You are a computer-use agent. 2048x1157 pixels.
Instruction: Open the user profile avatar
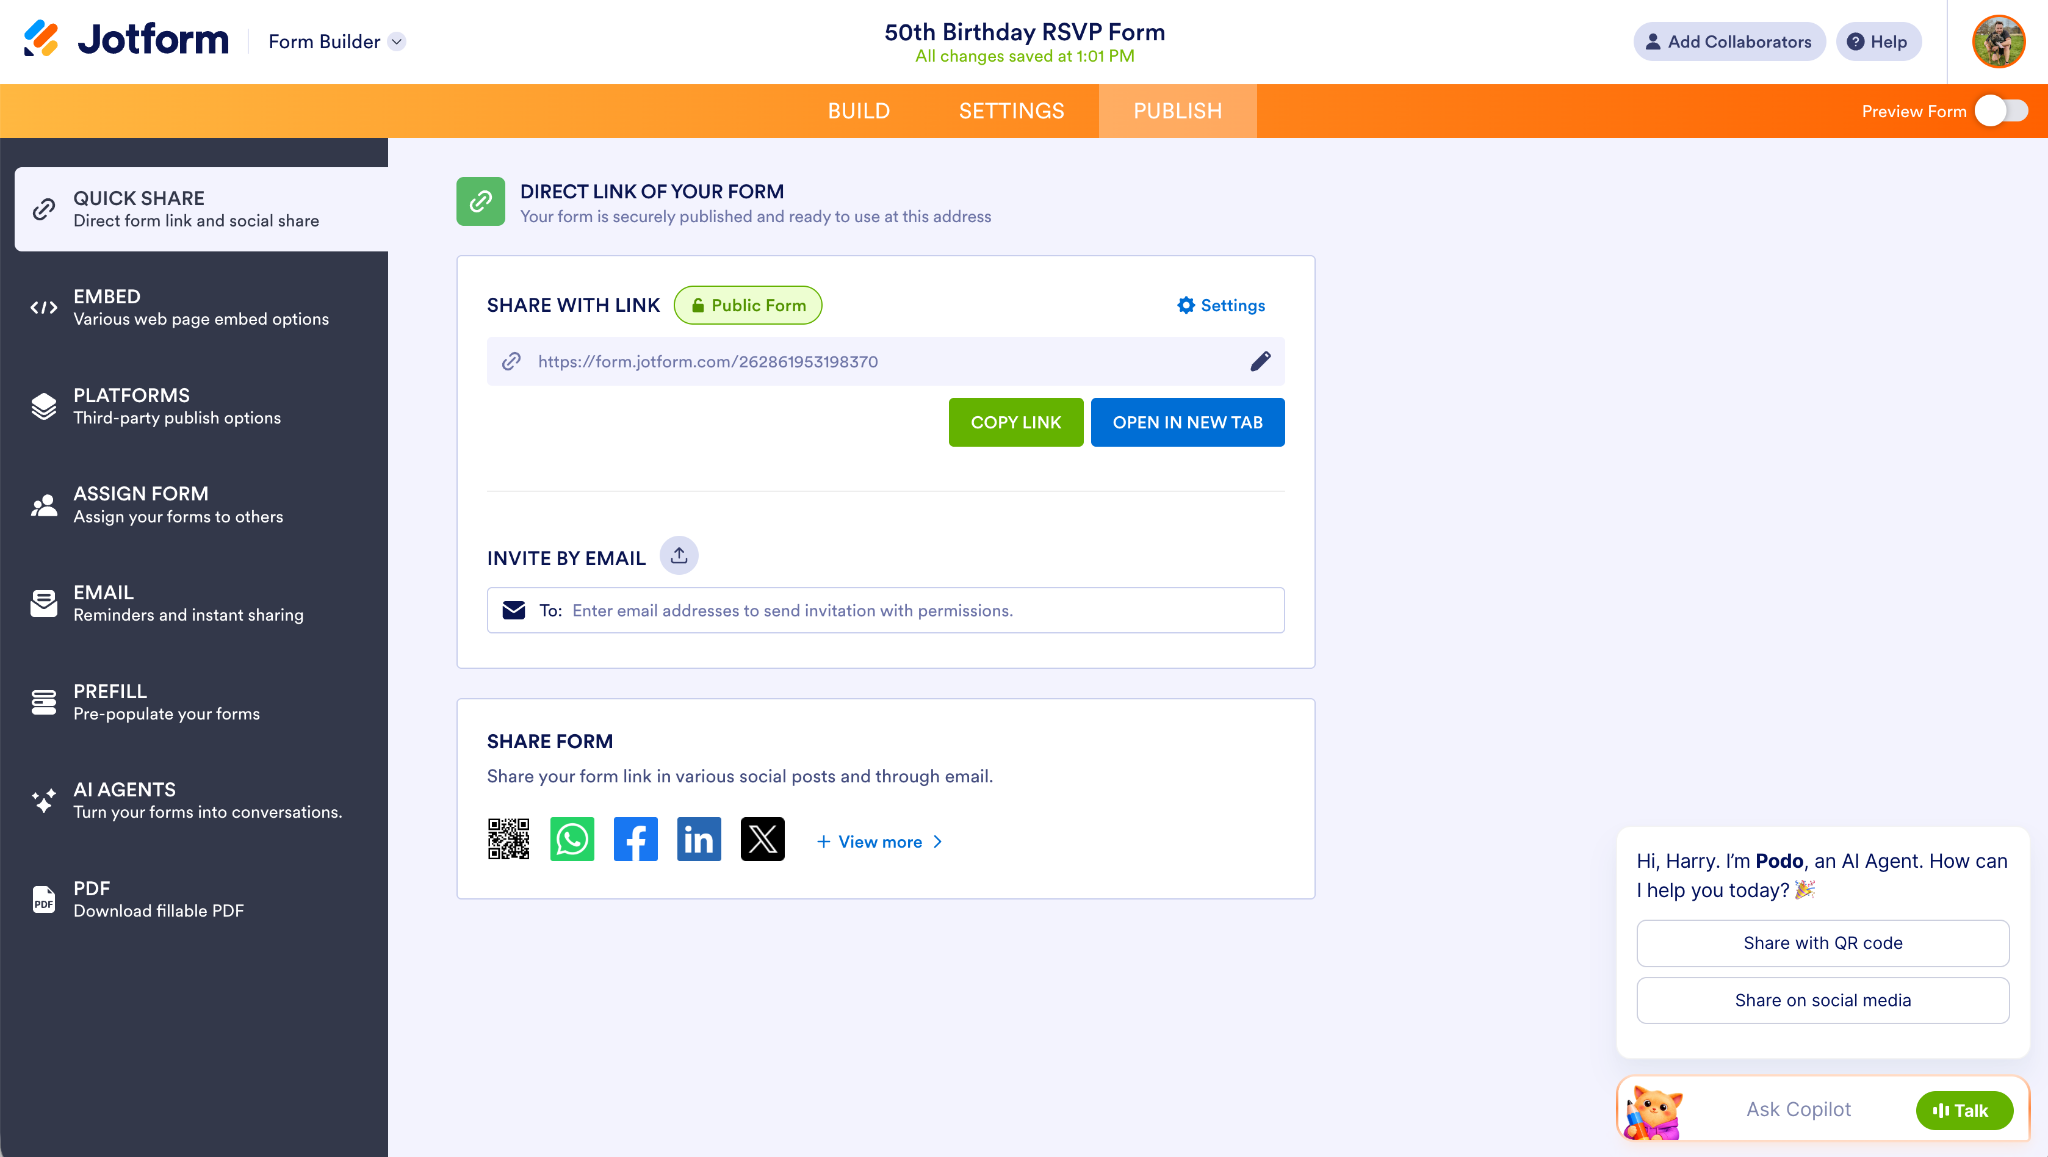[x=1998, y=41]
